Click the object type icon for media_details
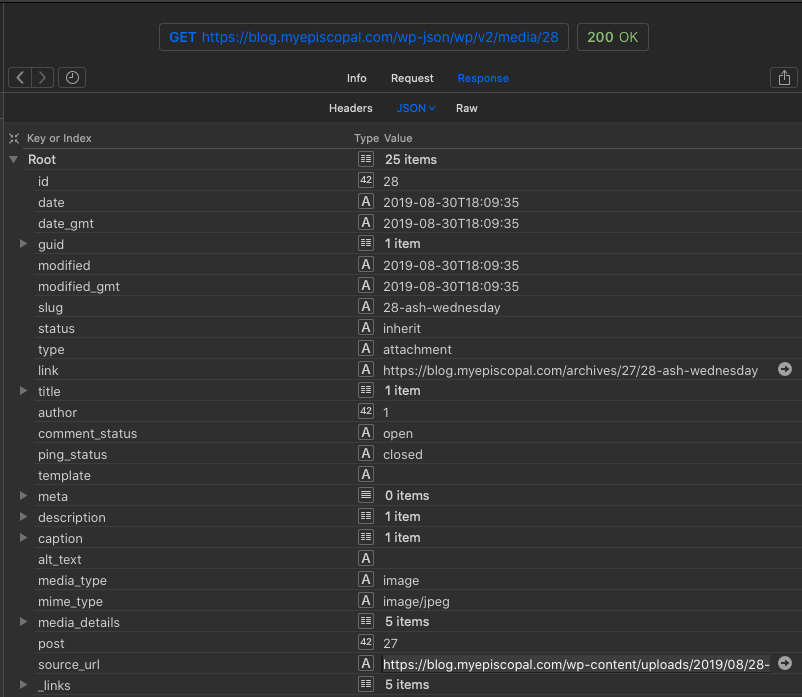Image resolution: width=802 pixels, height=697 pixels. tap(366, 621)
